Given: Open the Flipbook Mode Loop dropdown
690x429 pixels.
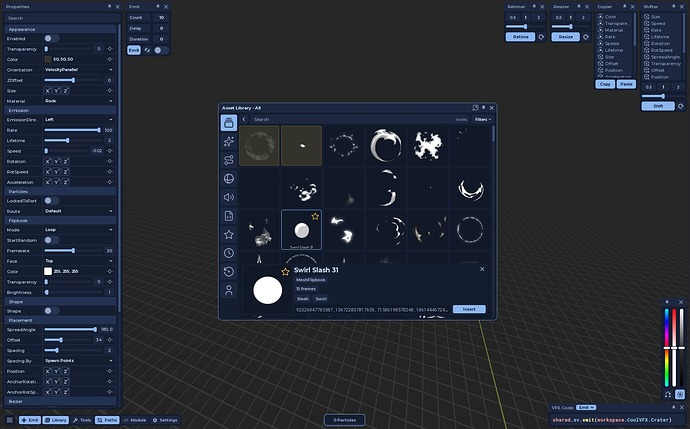Looking at the screenshot, I should 78,230.
